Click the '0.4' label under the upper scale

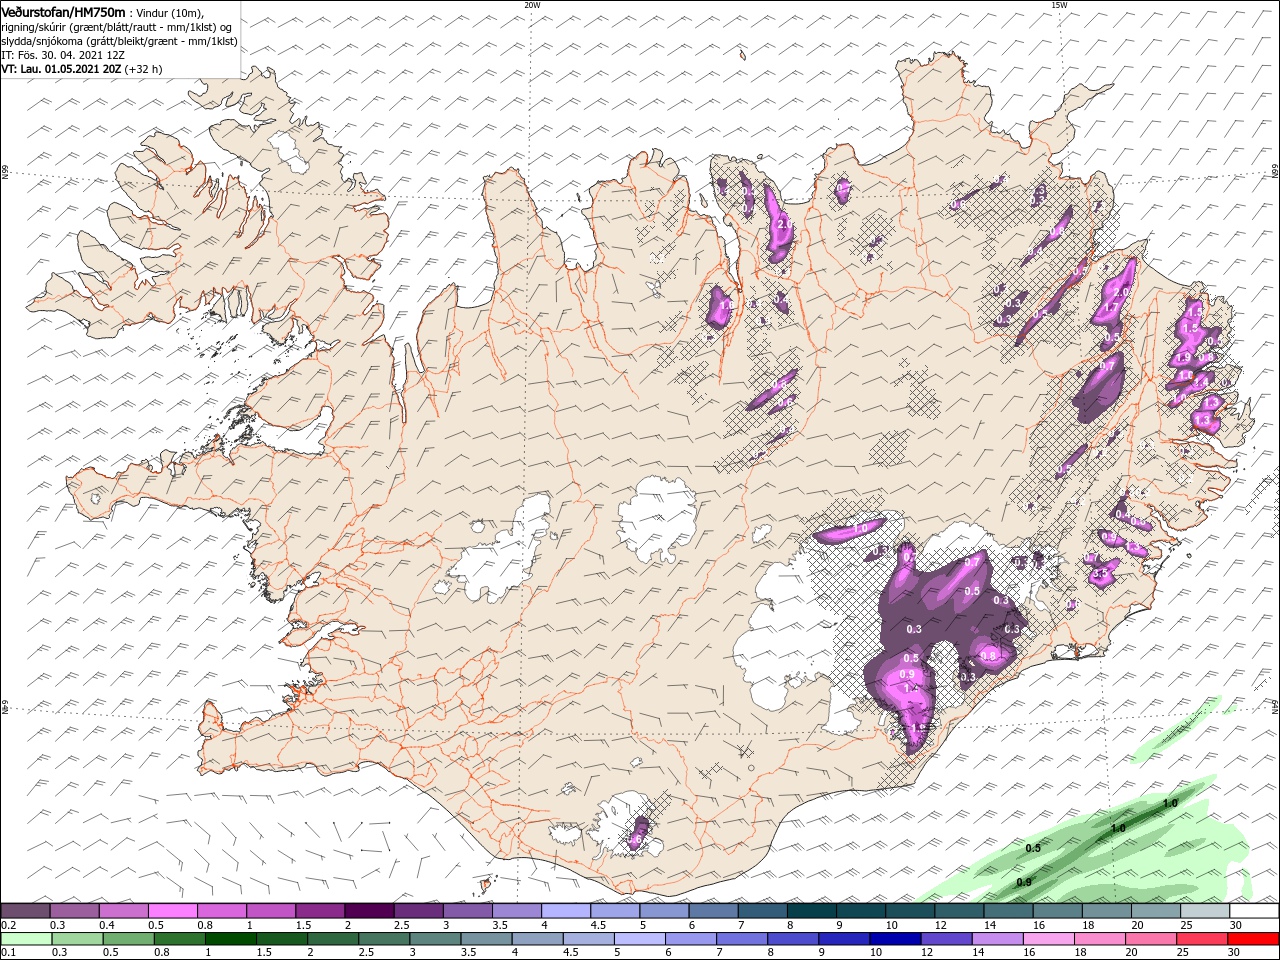point(107,925)
